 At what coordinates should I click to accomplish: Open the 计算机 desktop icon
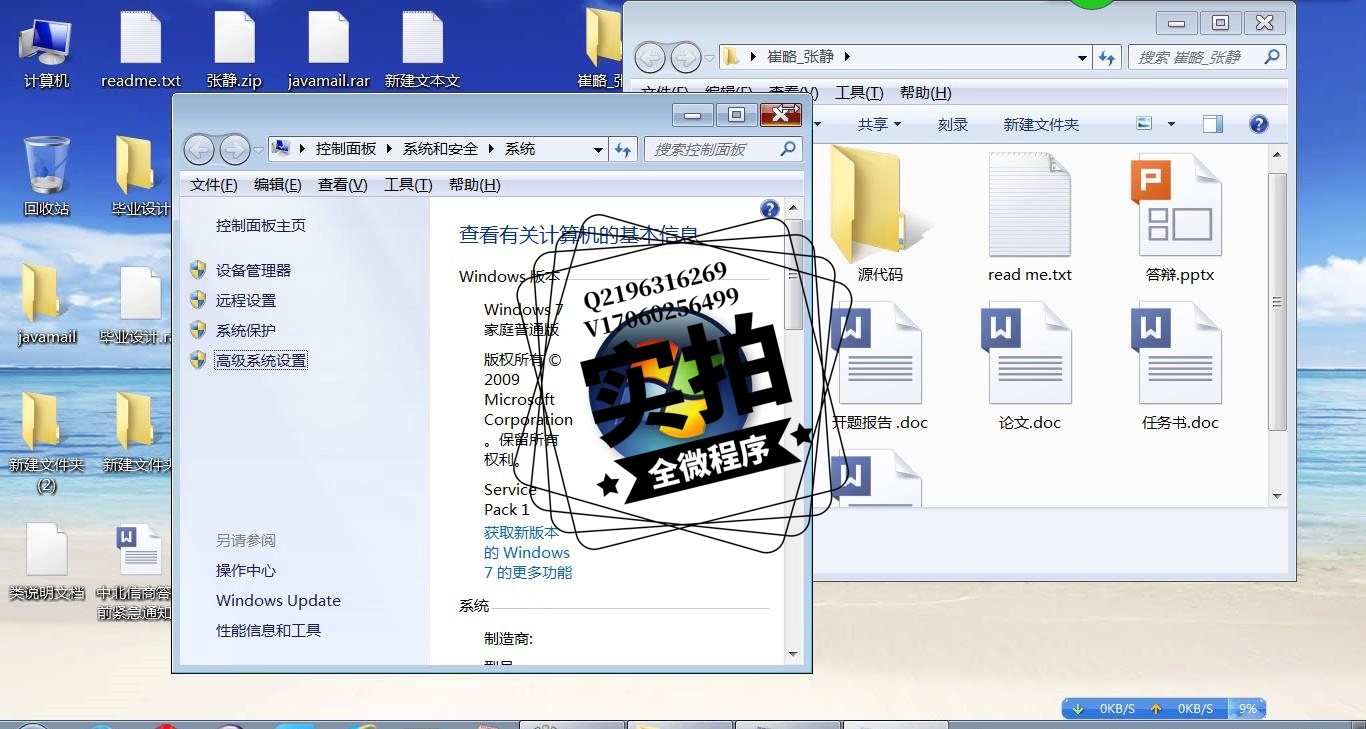point(46,52)
